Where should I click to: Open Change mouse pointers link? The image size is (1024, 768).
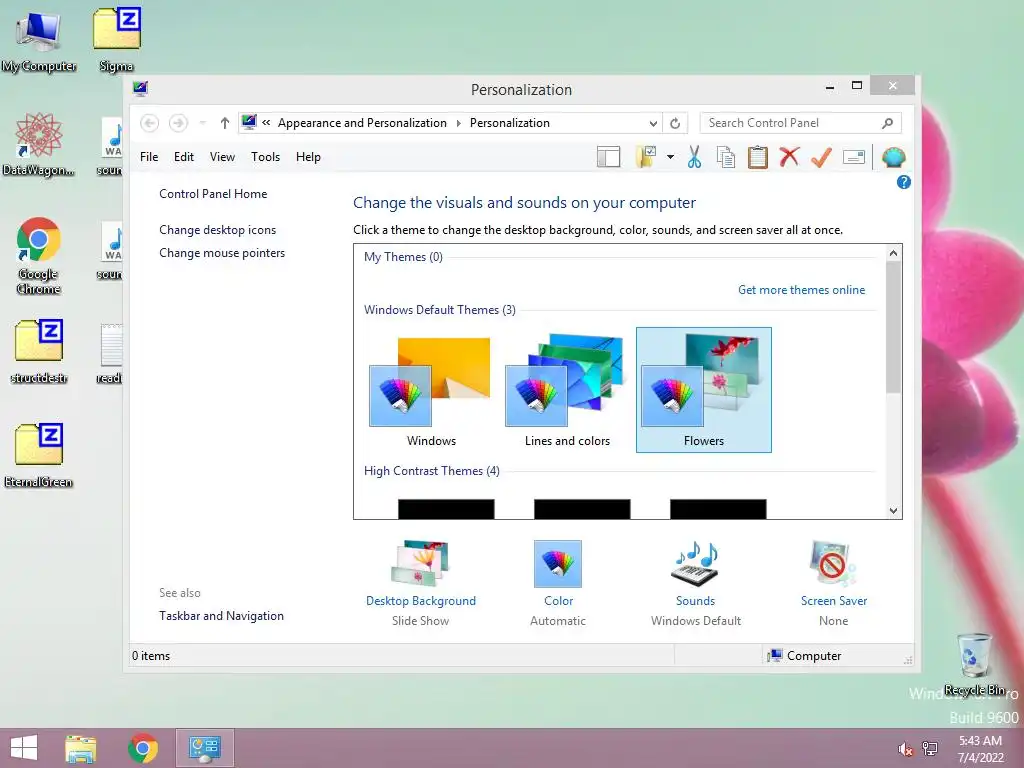[x=222, y=253]
